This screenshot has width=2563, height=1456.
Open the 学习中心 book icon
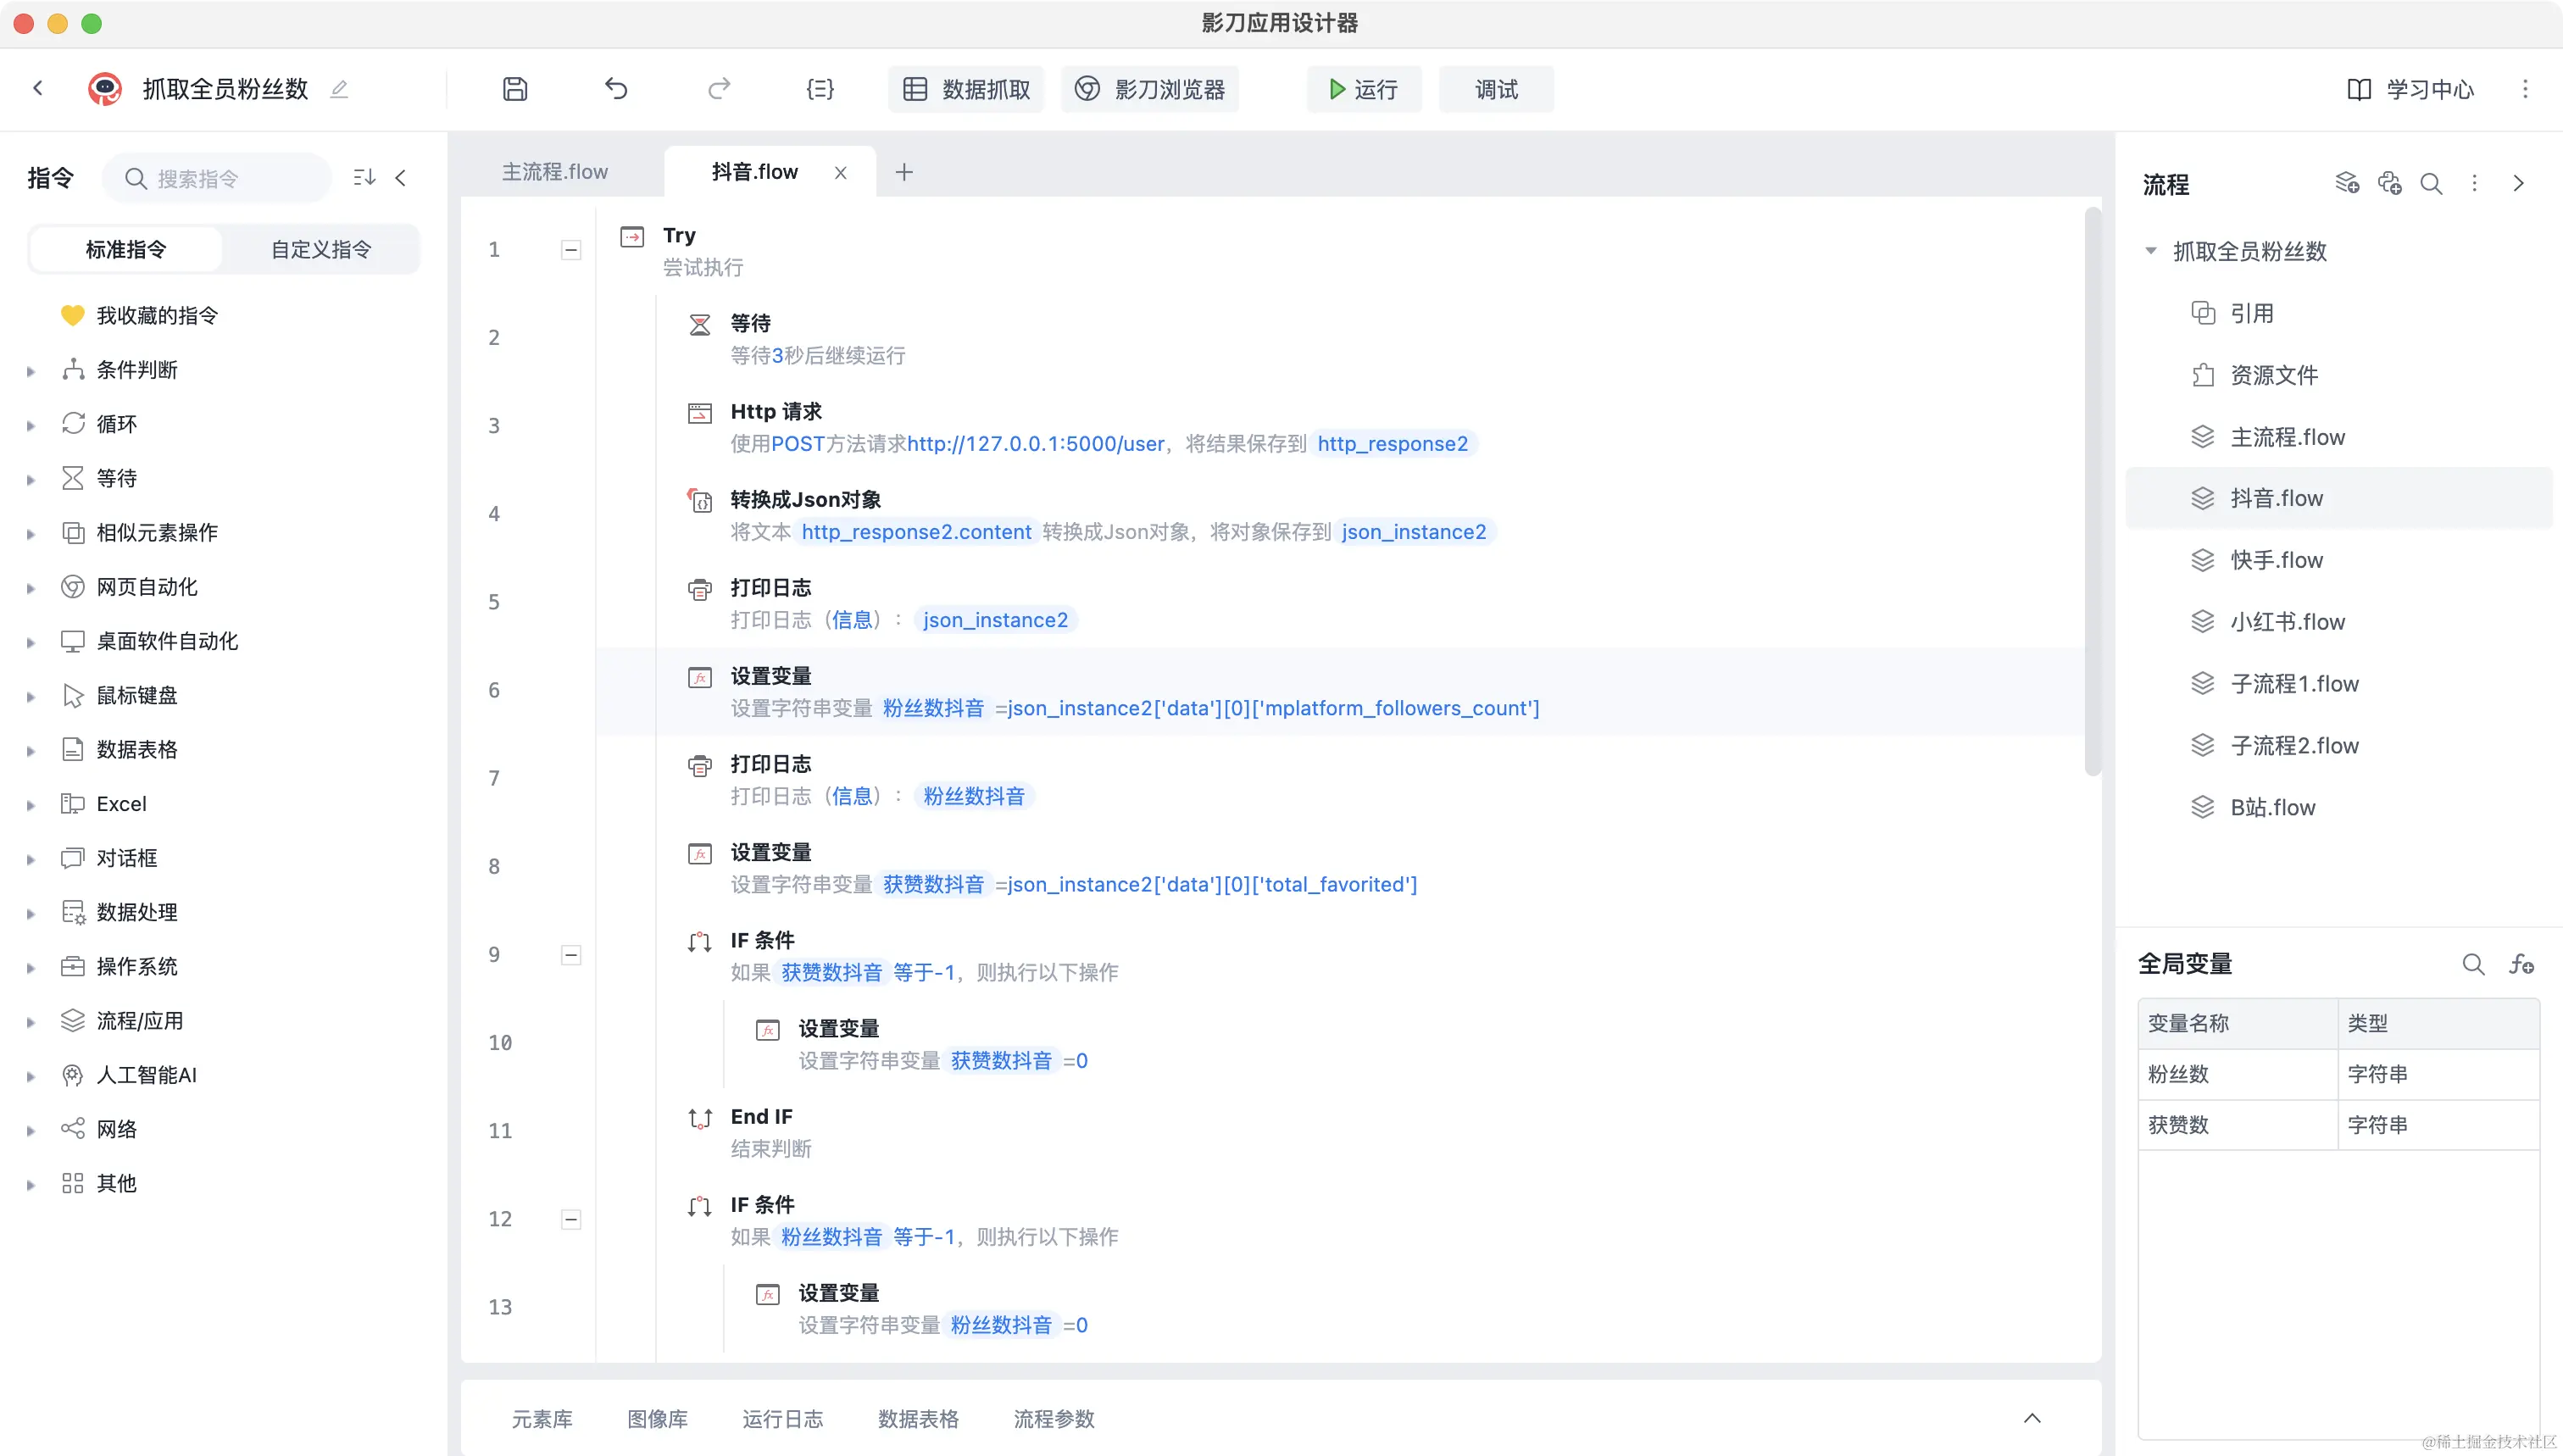2358,89
